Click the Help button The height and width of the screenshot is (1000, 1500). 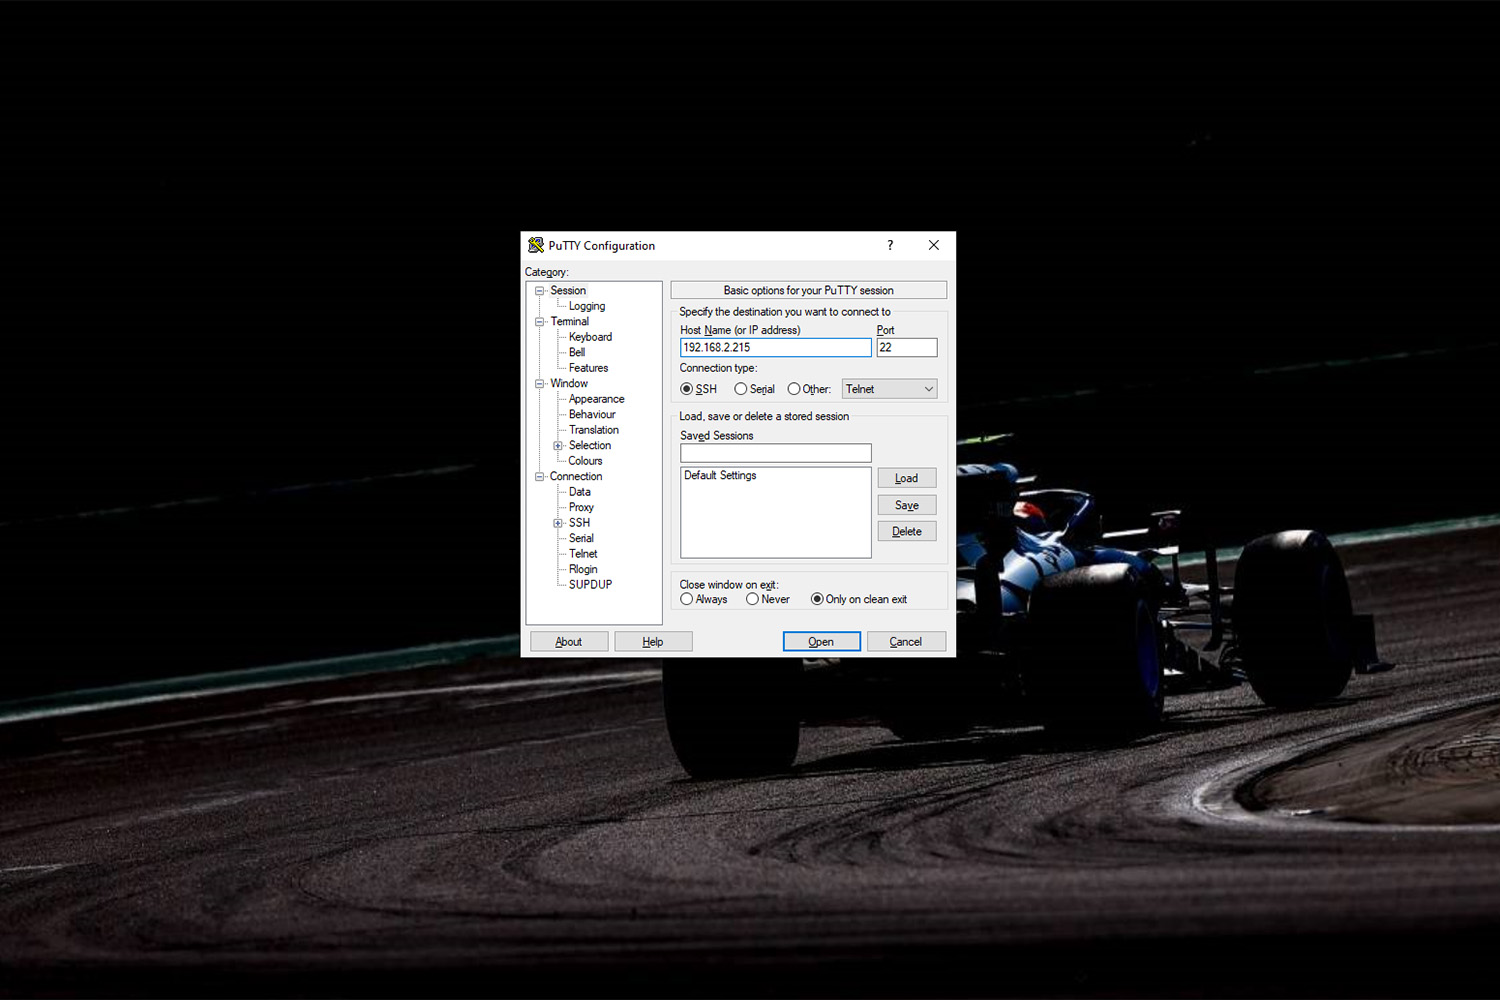(x=653, y=642)
